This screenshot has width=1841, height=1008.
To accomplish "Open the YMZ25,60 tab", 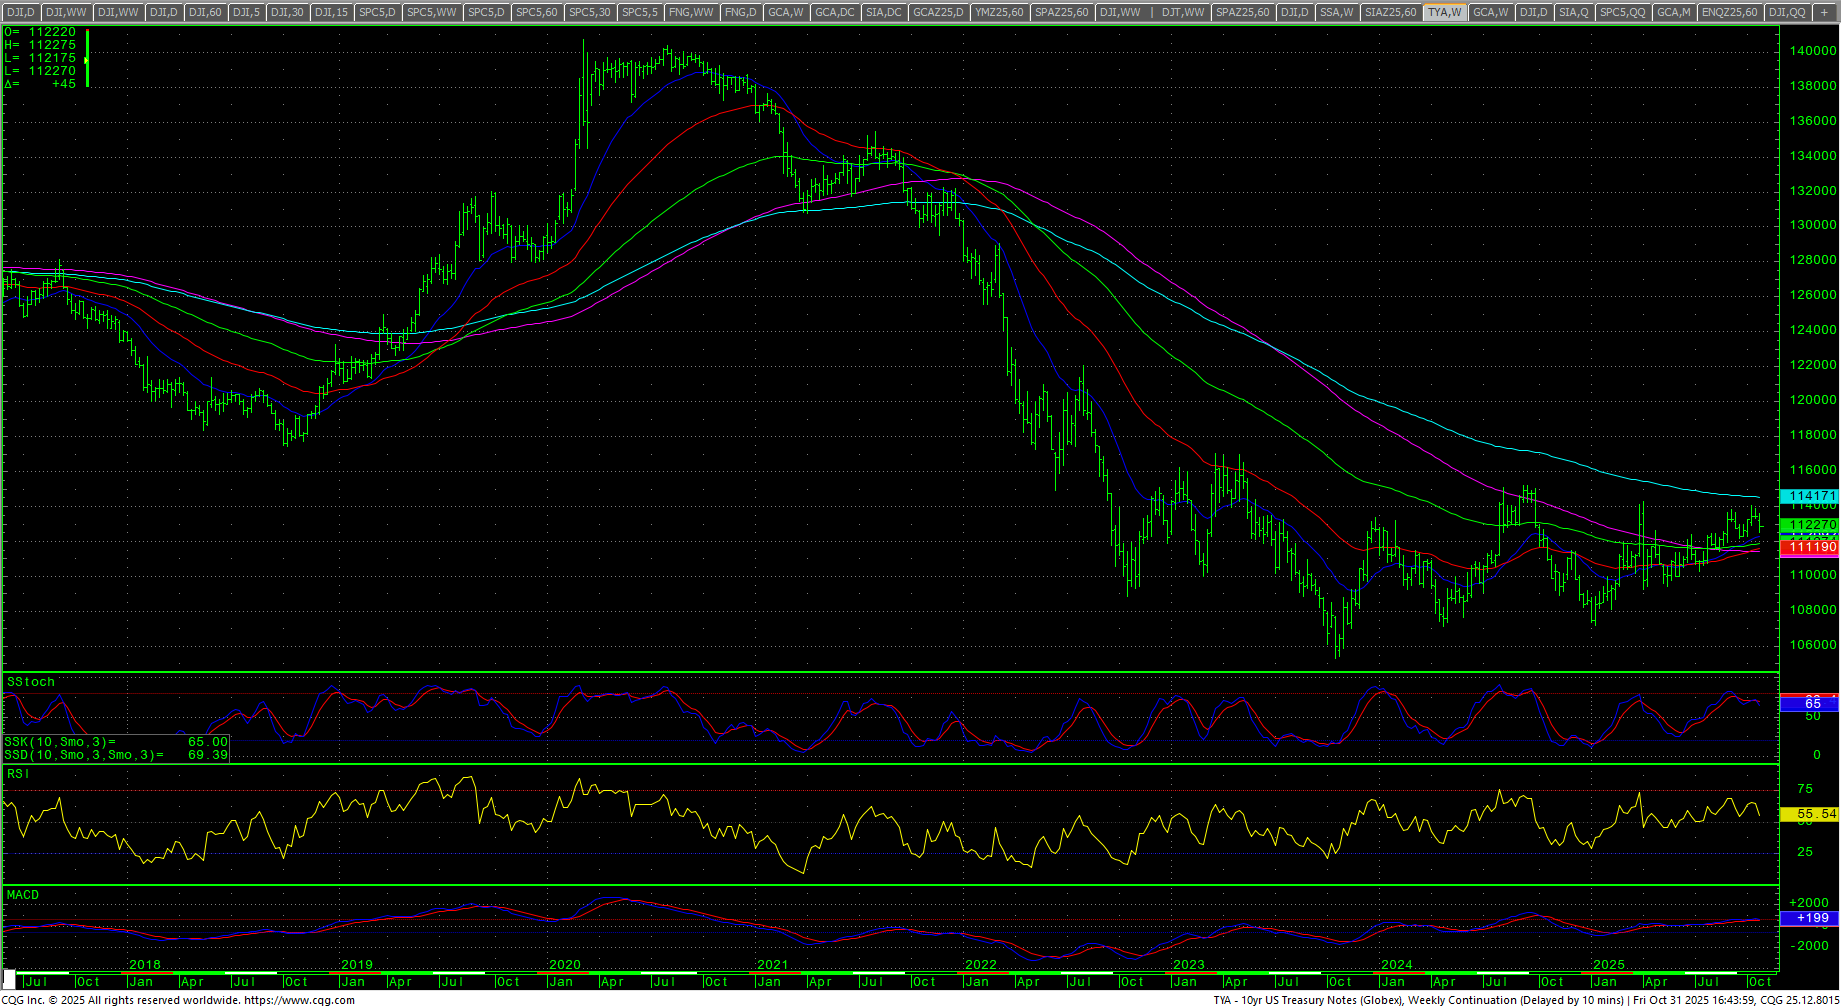I will tap(1000, 12).
